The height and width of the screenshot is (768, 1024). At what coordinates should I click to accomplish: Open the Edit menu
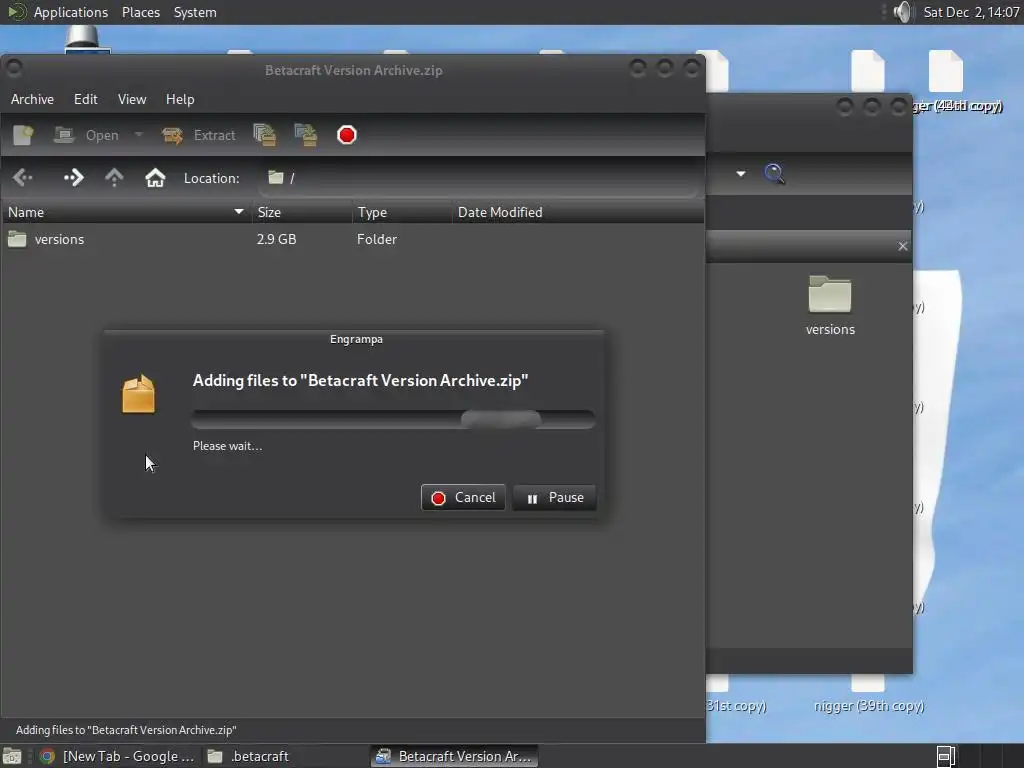point(86,99)
